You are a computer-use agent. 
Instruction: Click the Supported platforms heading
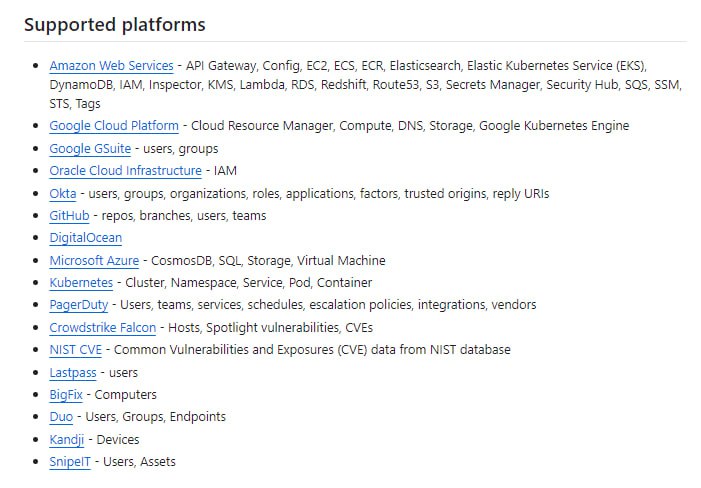click(114, 24)
